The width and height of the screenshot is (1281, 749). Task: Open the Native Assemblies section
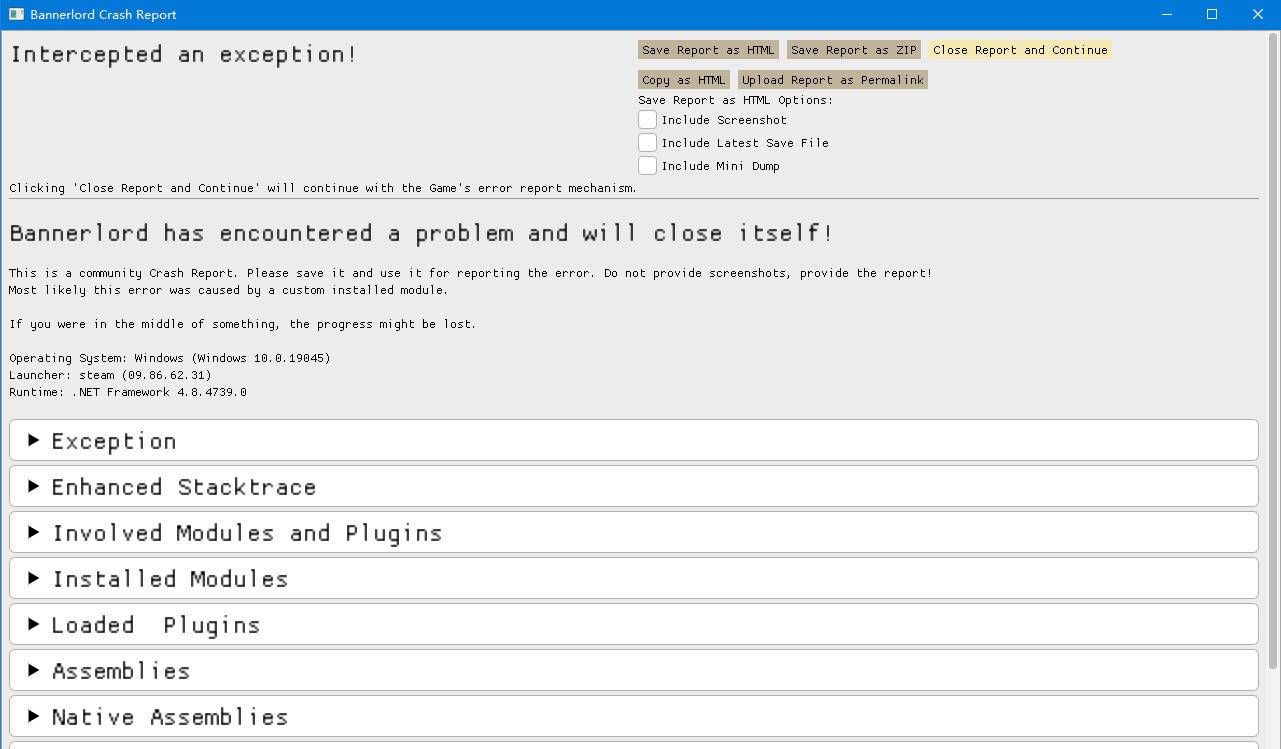(x=634, y=716)
